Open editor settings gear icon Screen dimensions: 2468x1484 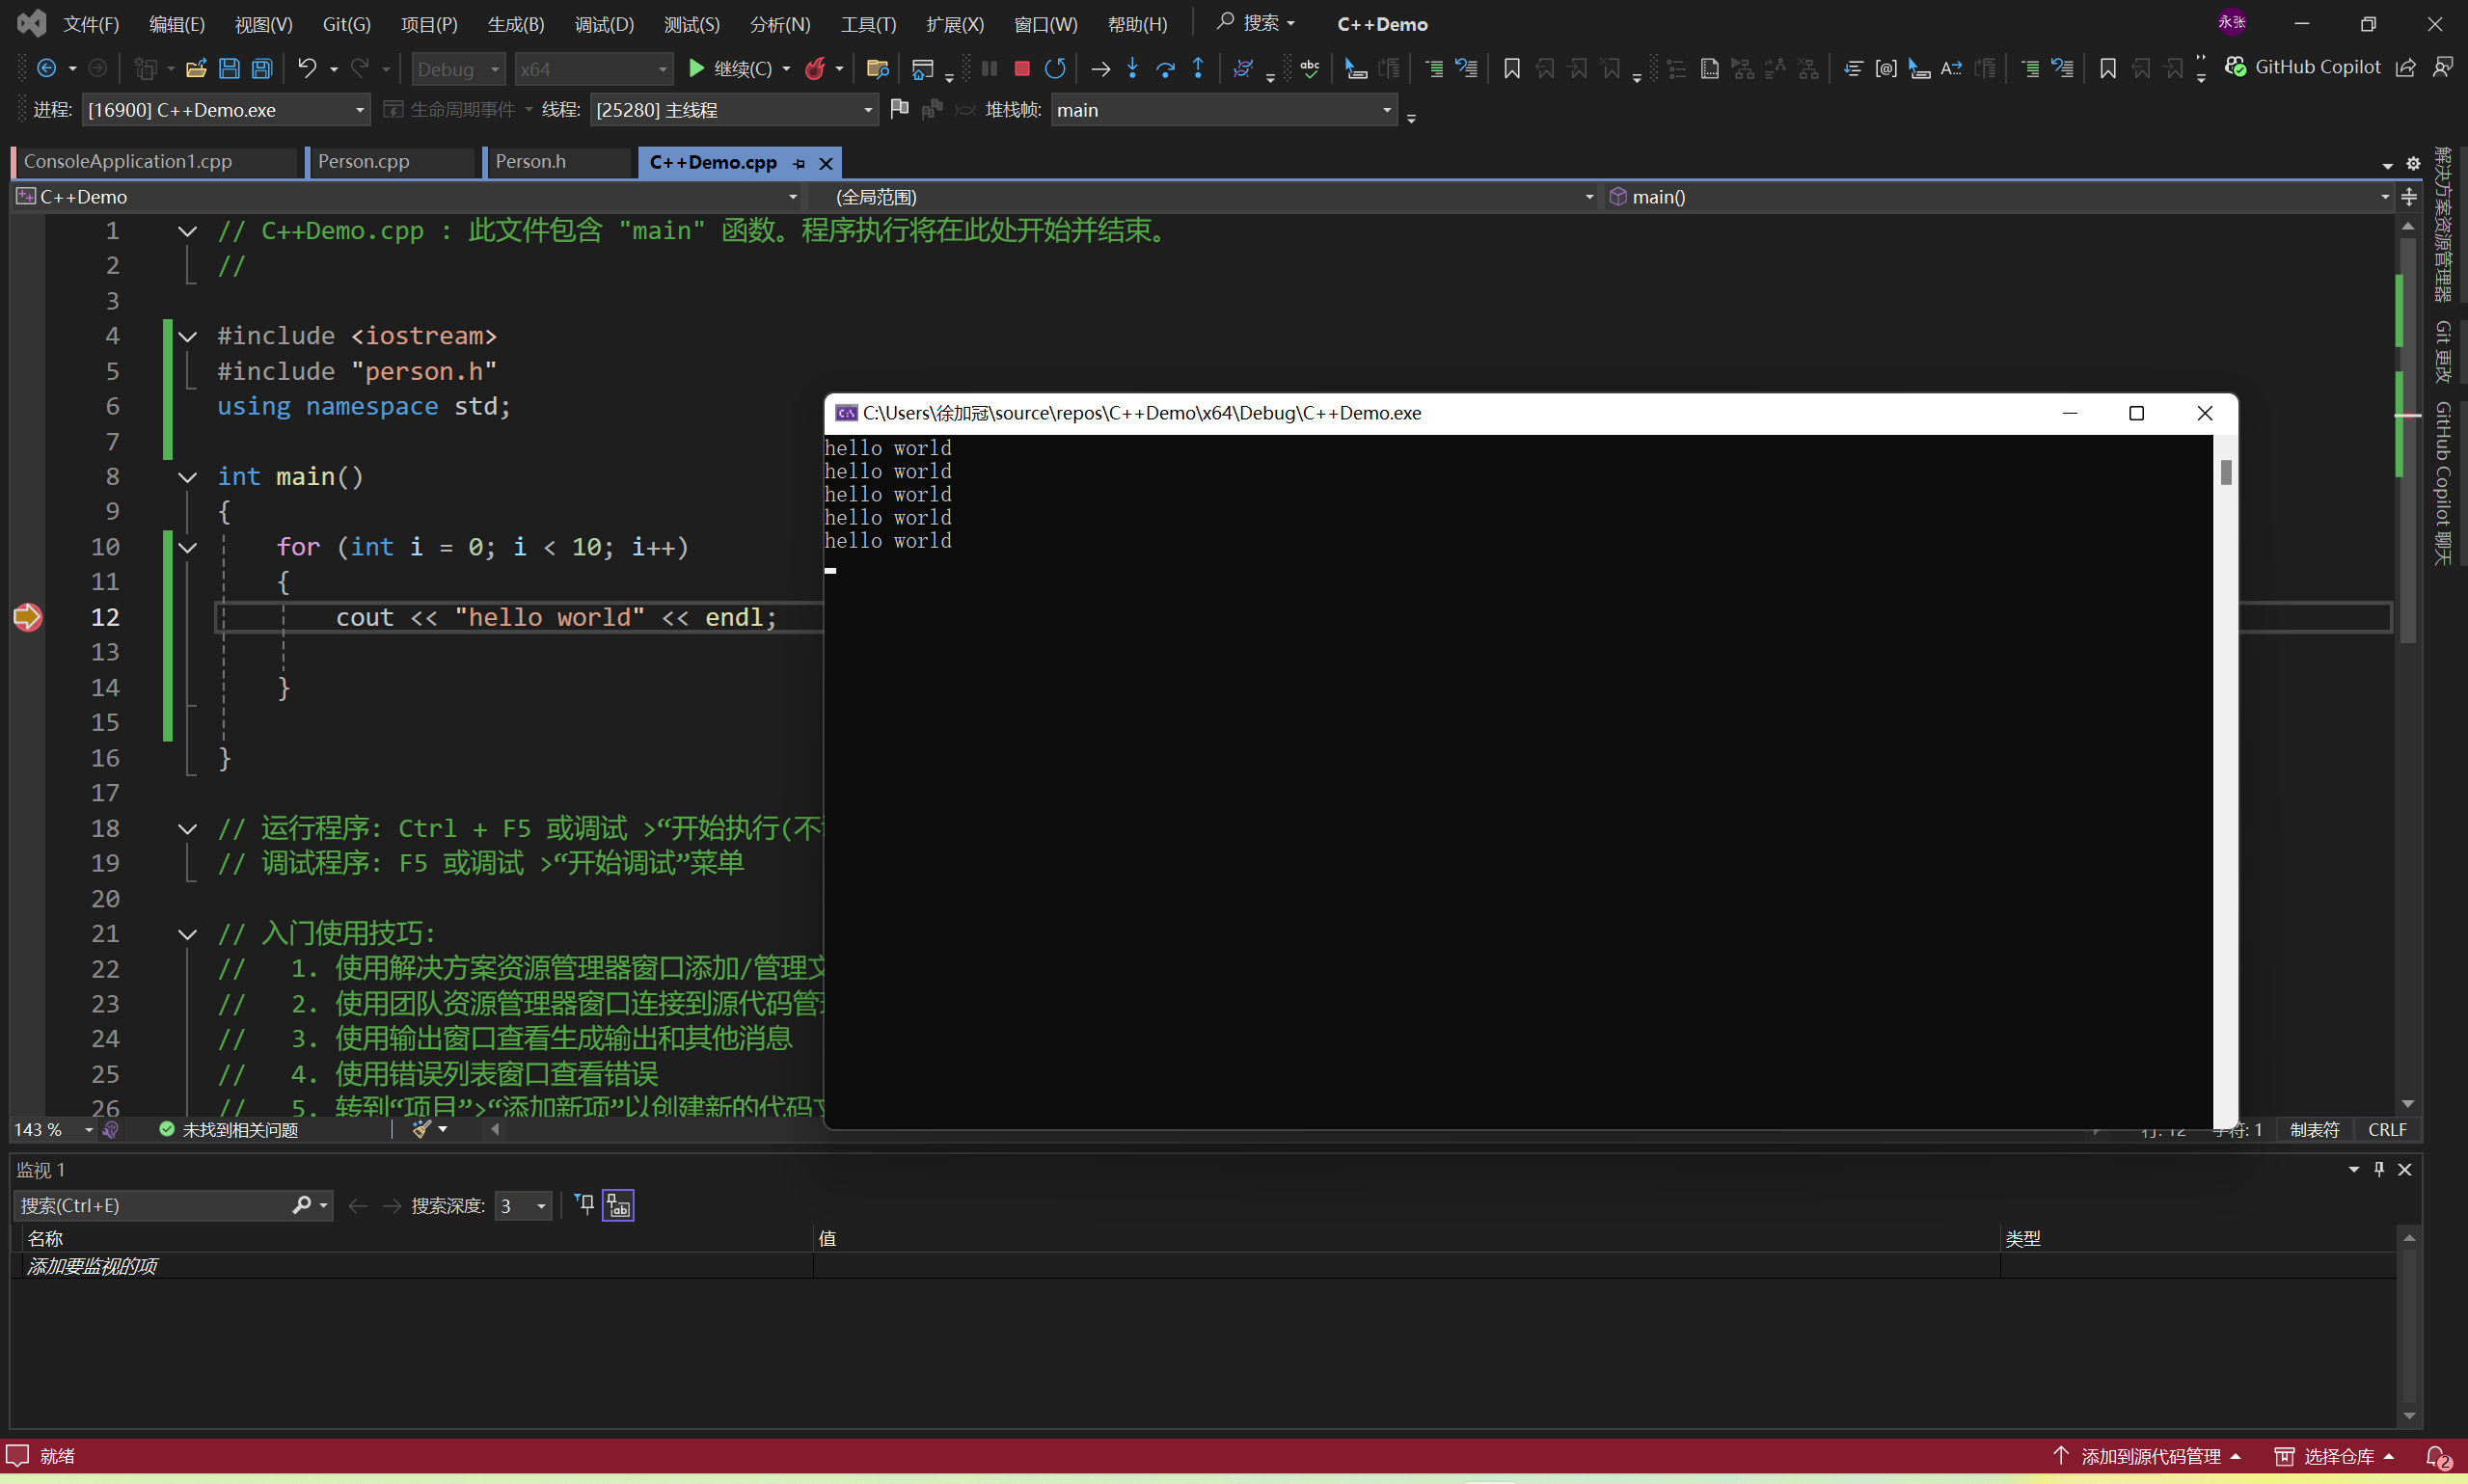[x=2413, y=163]
